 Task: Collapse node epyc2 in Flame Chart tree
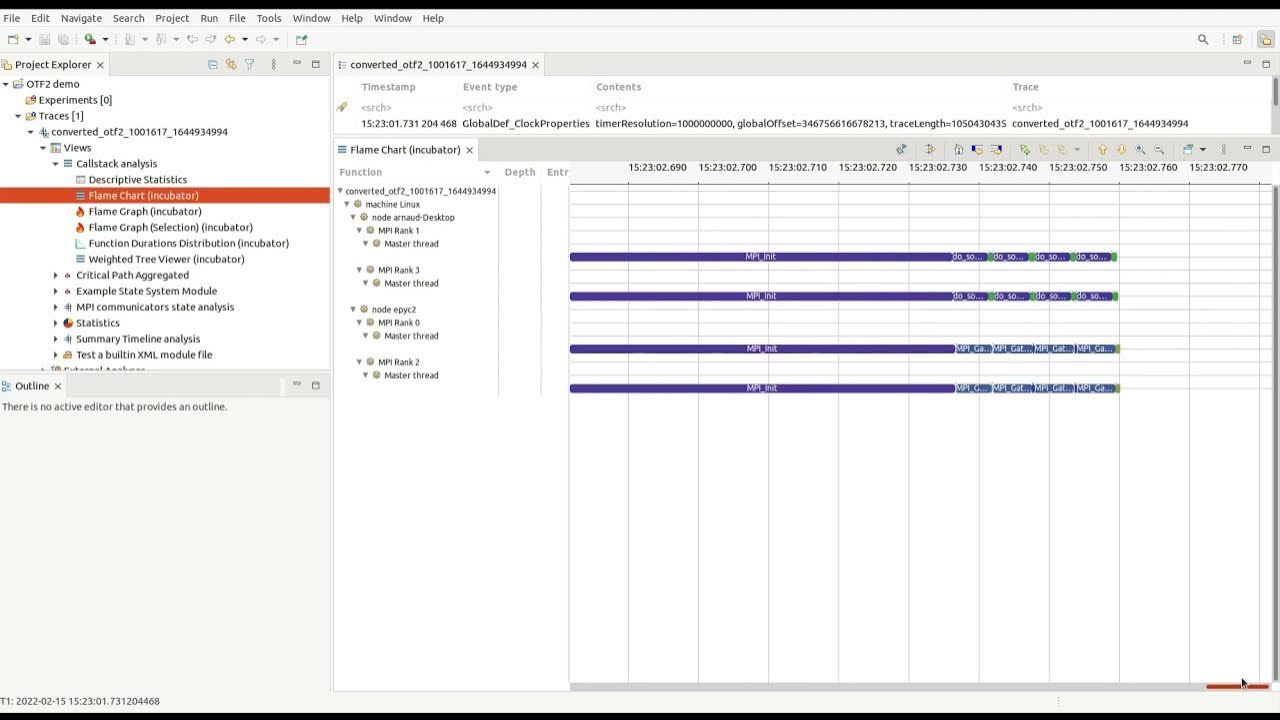(x=353, y=310)
